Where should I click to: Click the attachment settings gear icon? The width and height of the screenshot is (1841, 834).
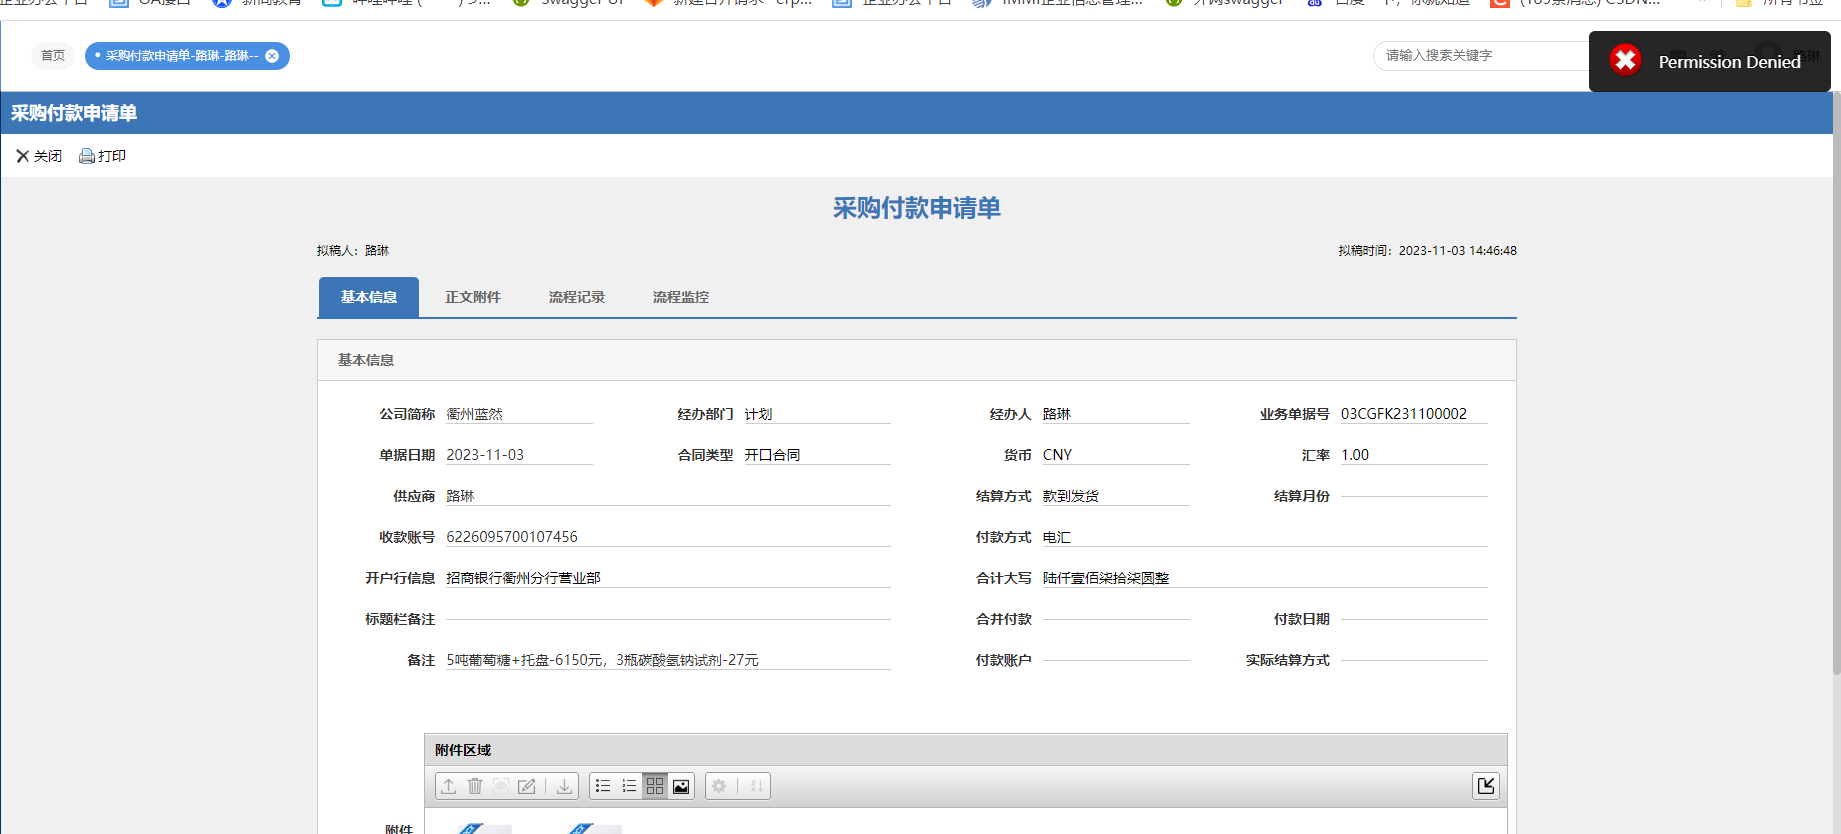pos(719,786)
